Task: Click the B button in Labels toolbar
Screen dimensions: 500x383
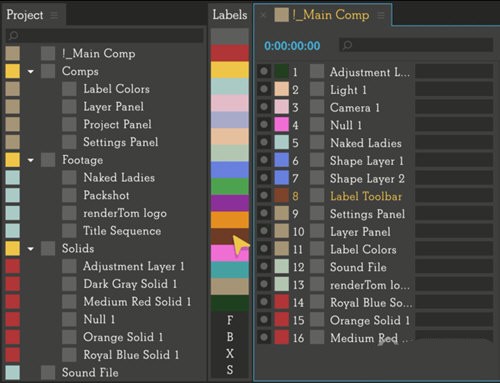Action: pos(230,337)
